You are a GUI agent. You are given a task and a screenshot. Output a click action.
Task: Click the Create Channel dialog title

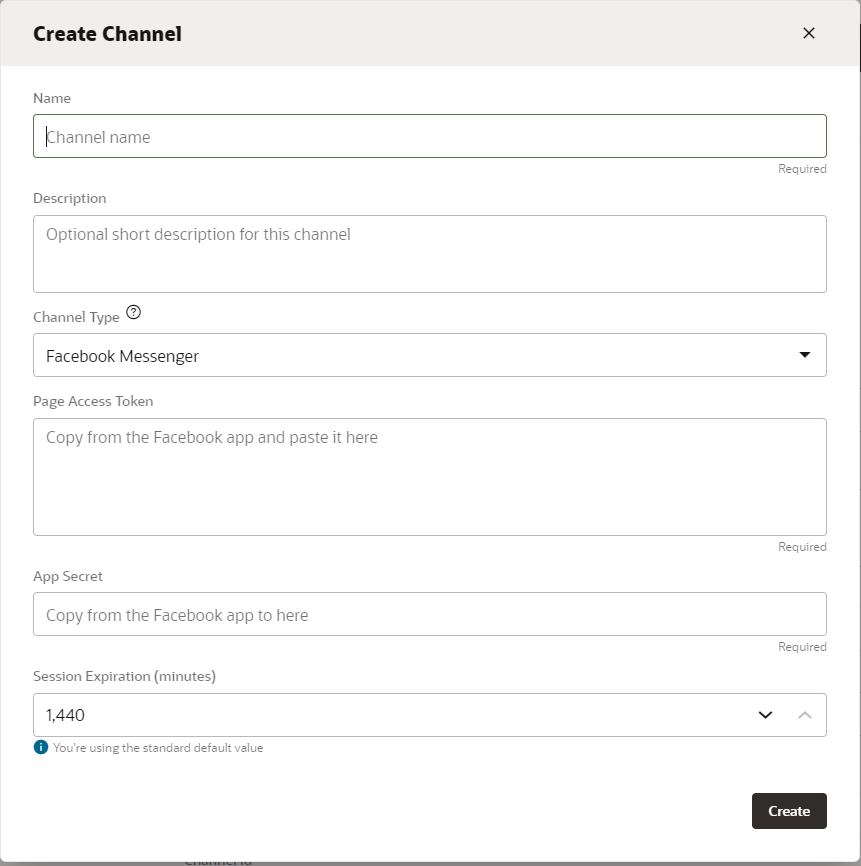[107, 33]
